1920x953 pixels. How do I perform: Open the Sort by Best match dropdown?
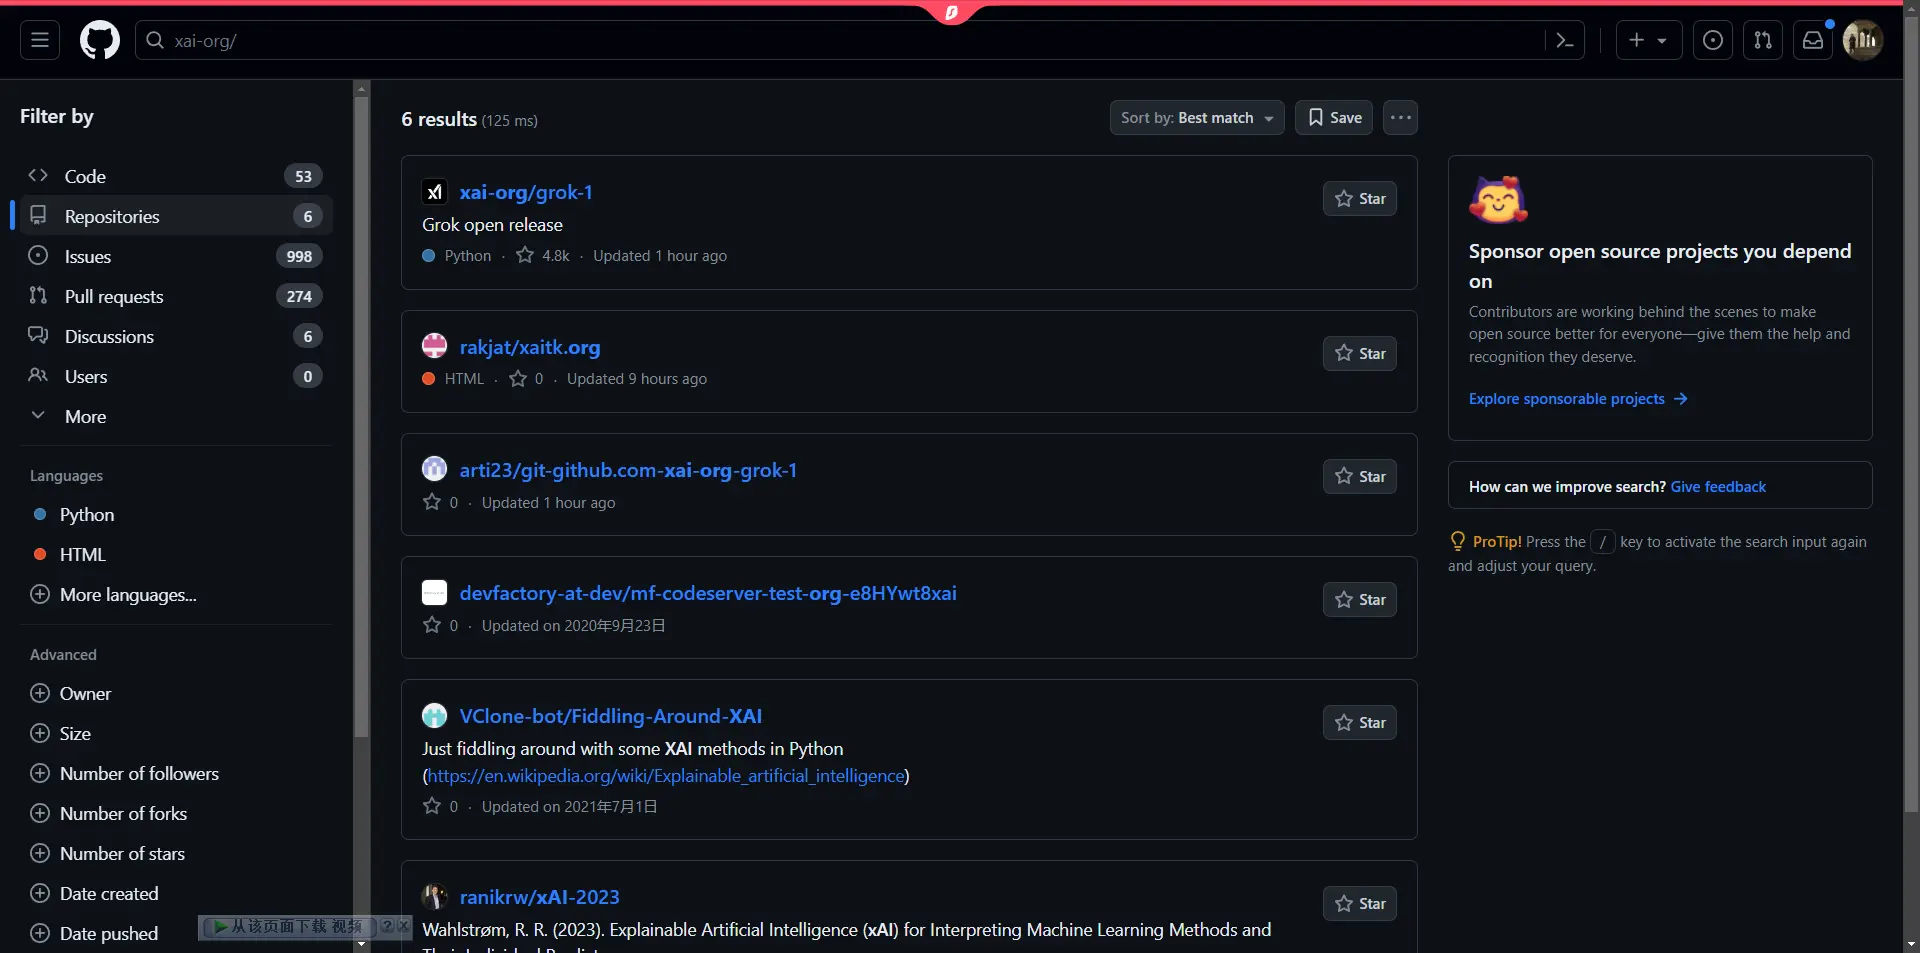coord(1197,117)
